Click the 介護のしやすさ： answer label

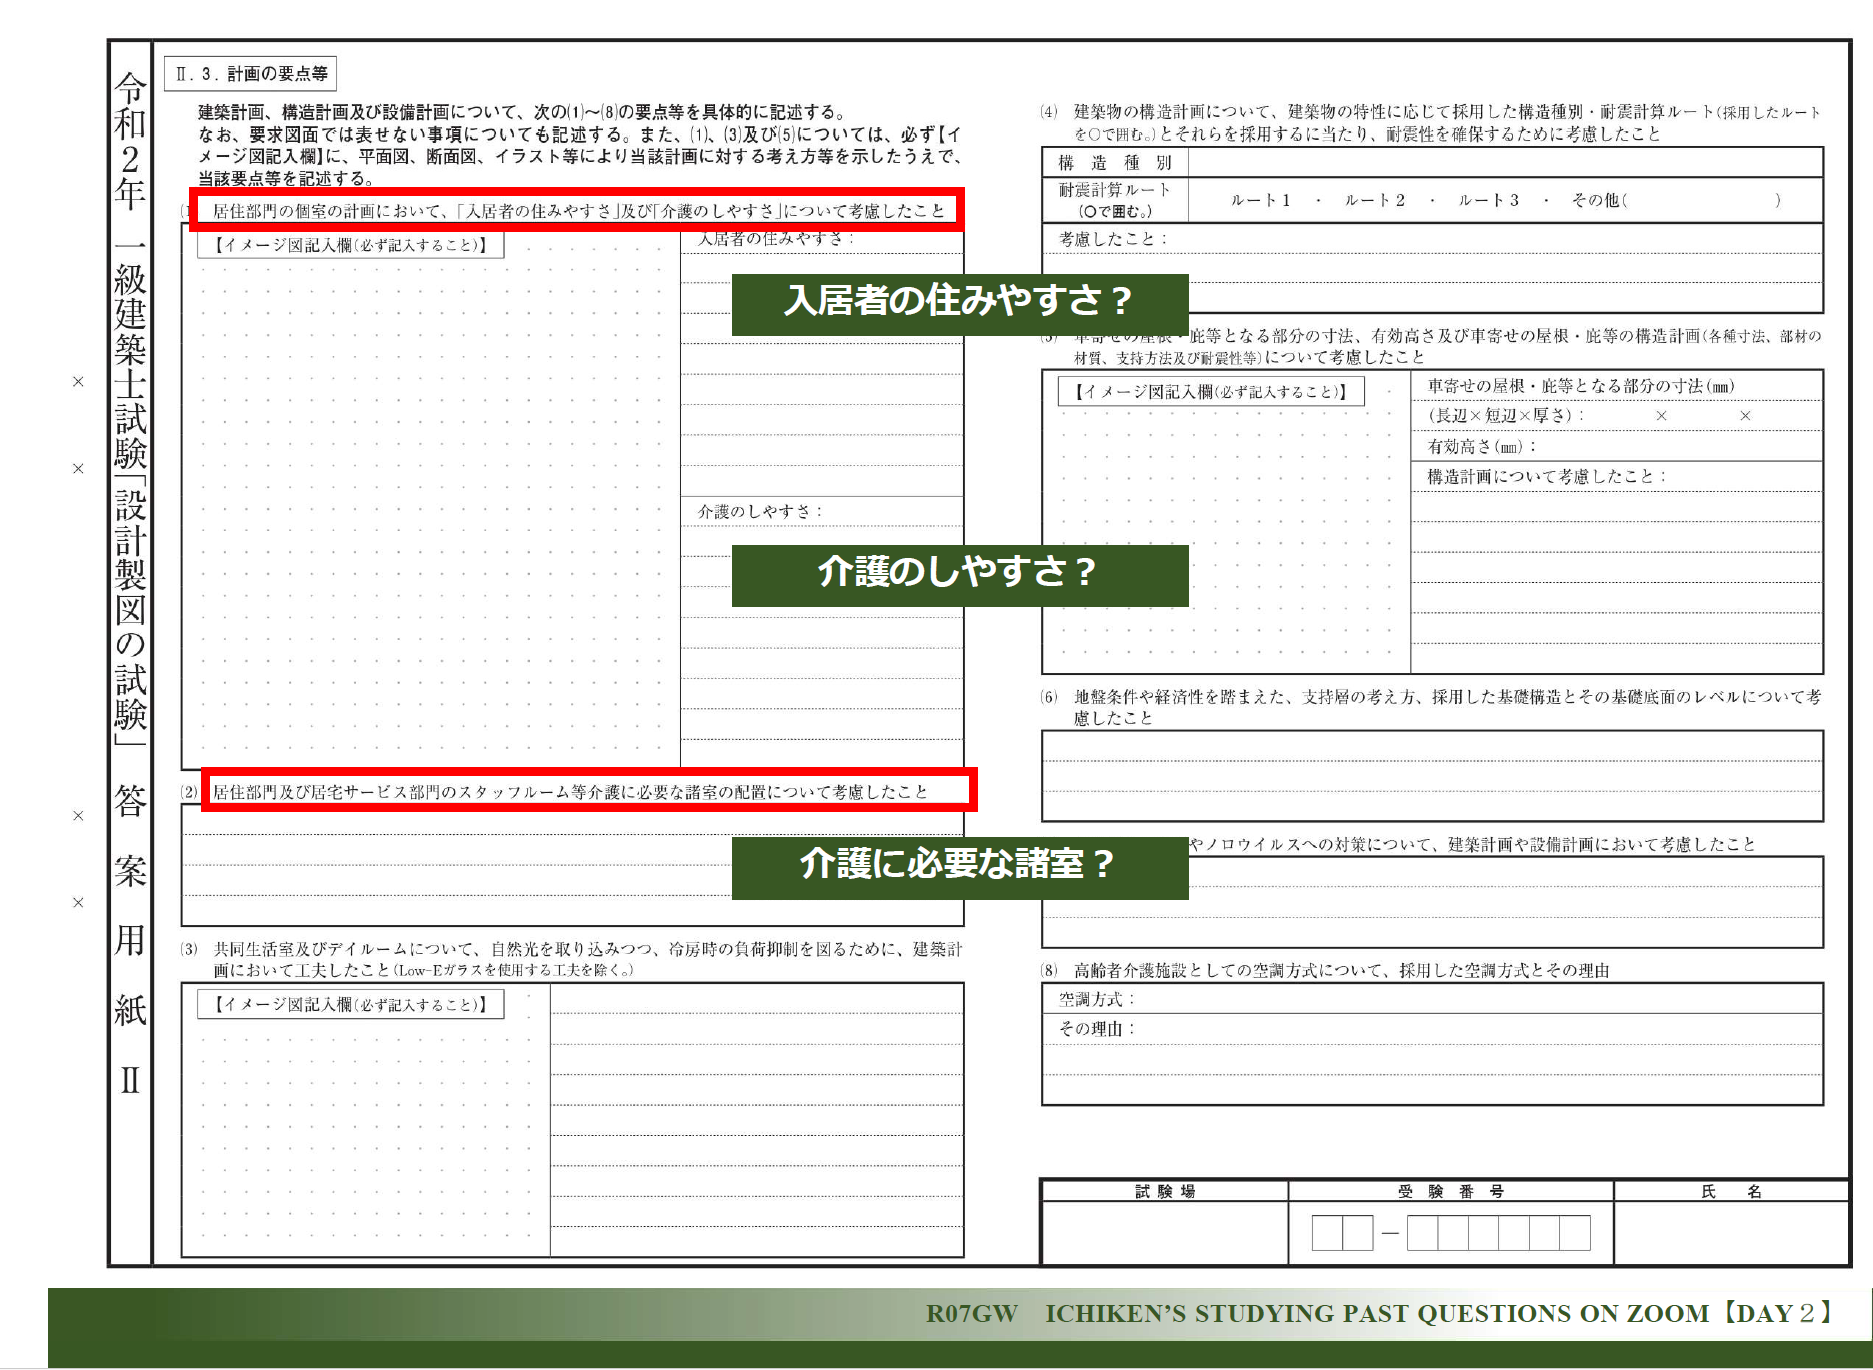760,511
